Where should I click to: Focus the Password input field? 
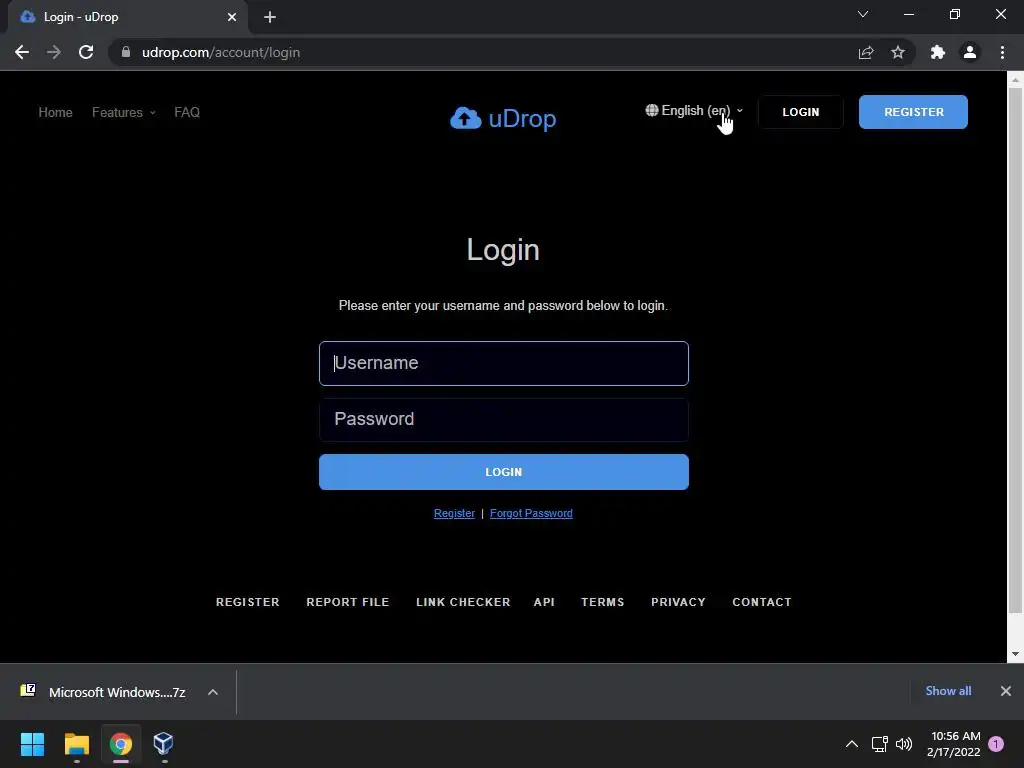tap(504, 419)
